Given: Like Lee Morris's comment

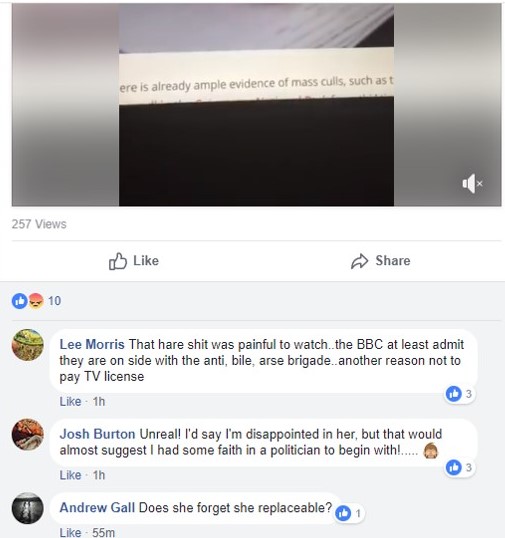Looking at the screenshot, I should click(x=70, y=401).
